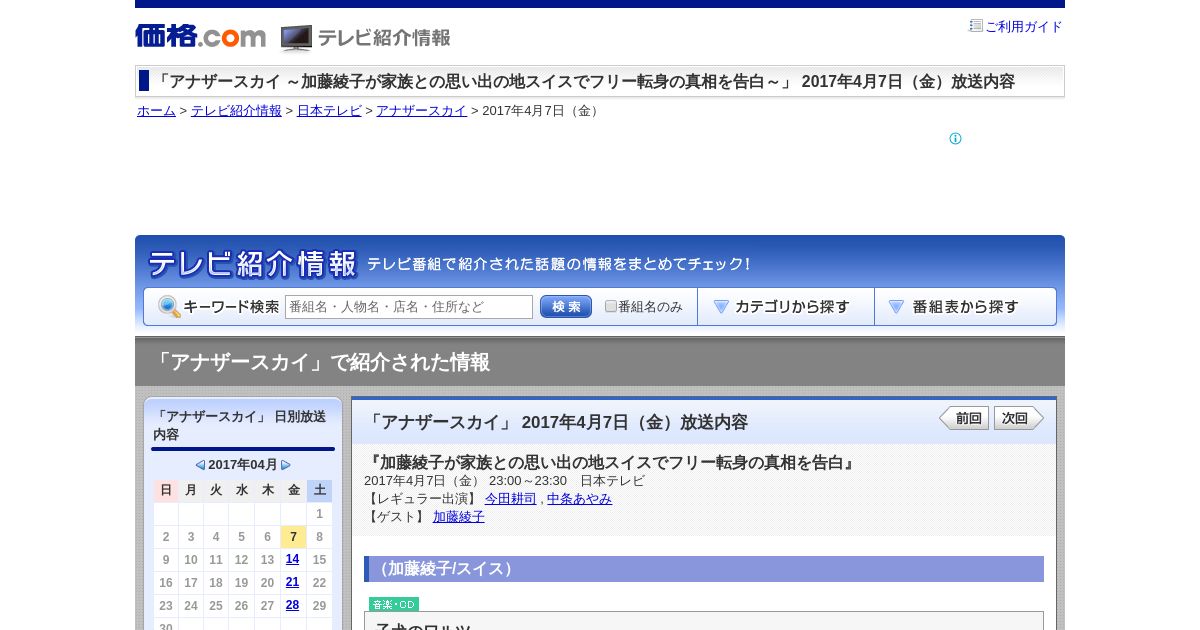The width and height of the screenshot is (1200, 630).
Task: Show previous month in calendar
Action: tap(200, 465)
